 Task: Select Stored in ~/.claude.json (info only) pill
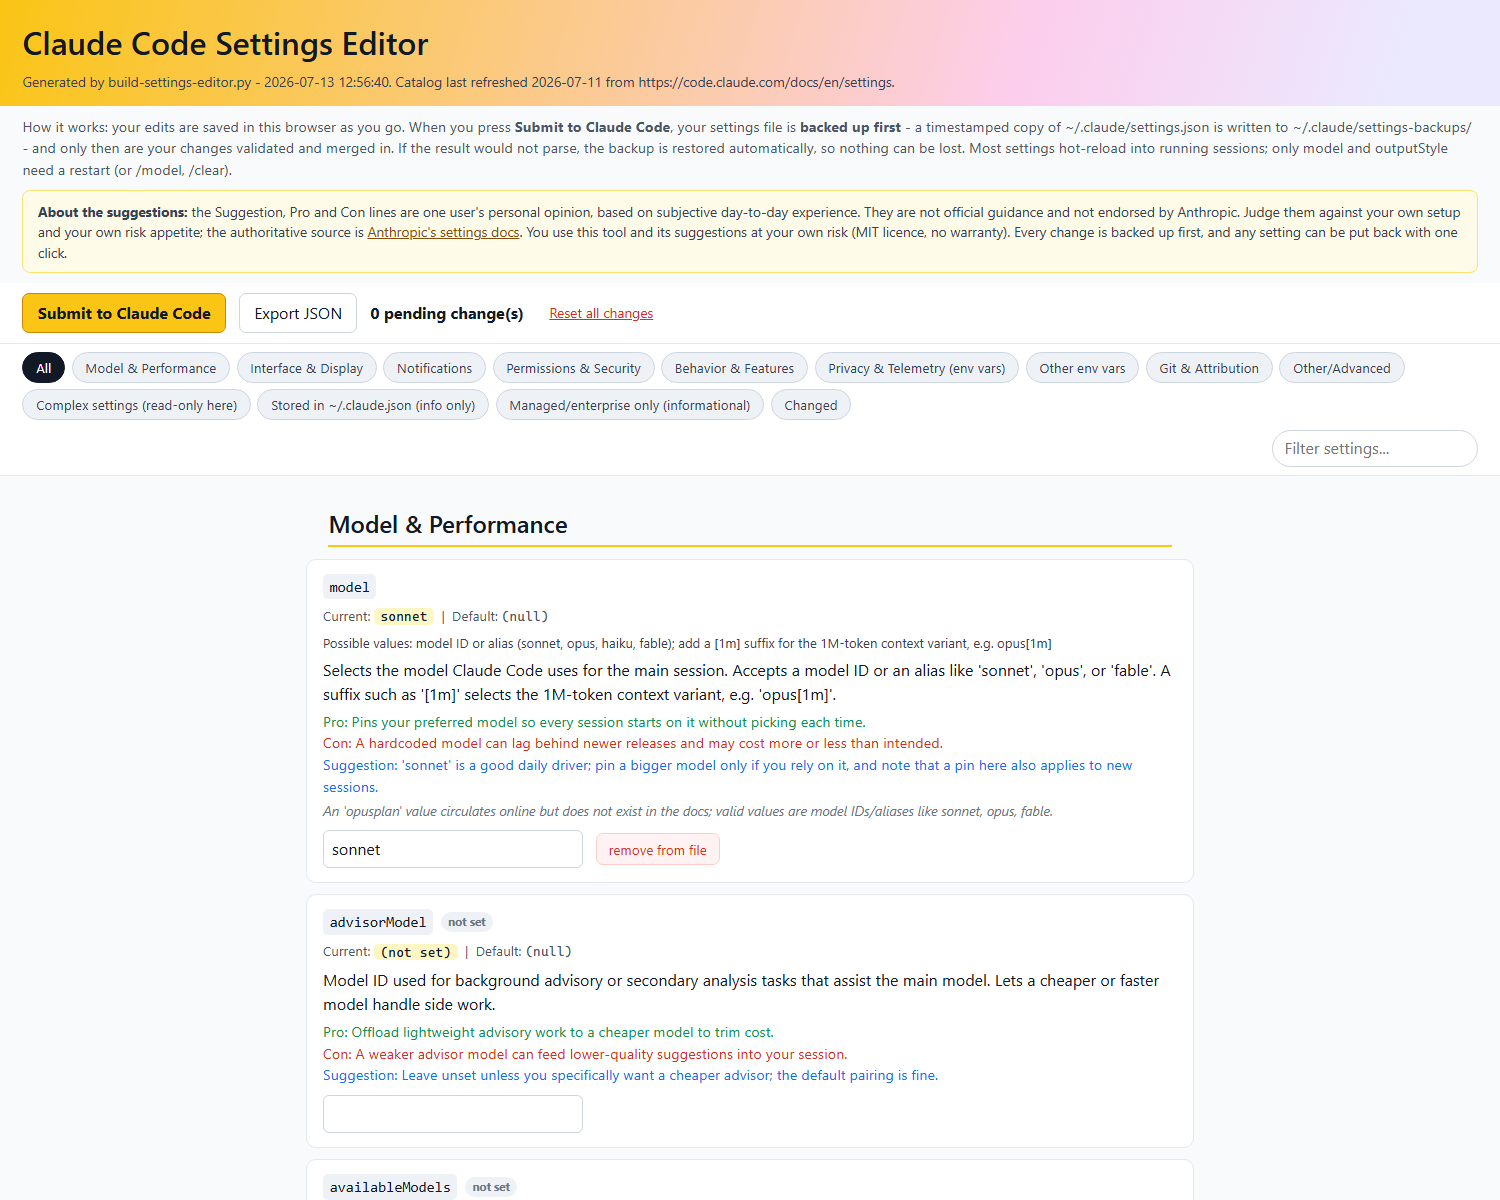click(373, 405)
